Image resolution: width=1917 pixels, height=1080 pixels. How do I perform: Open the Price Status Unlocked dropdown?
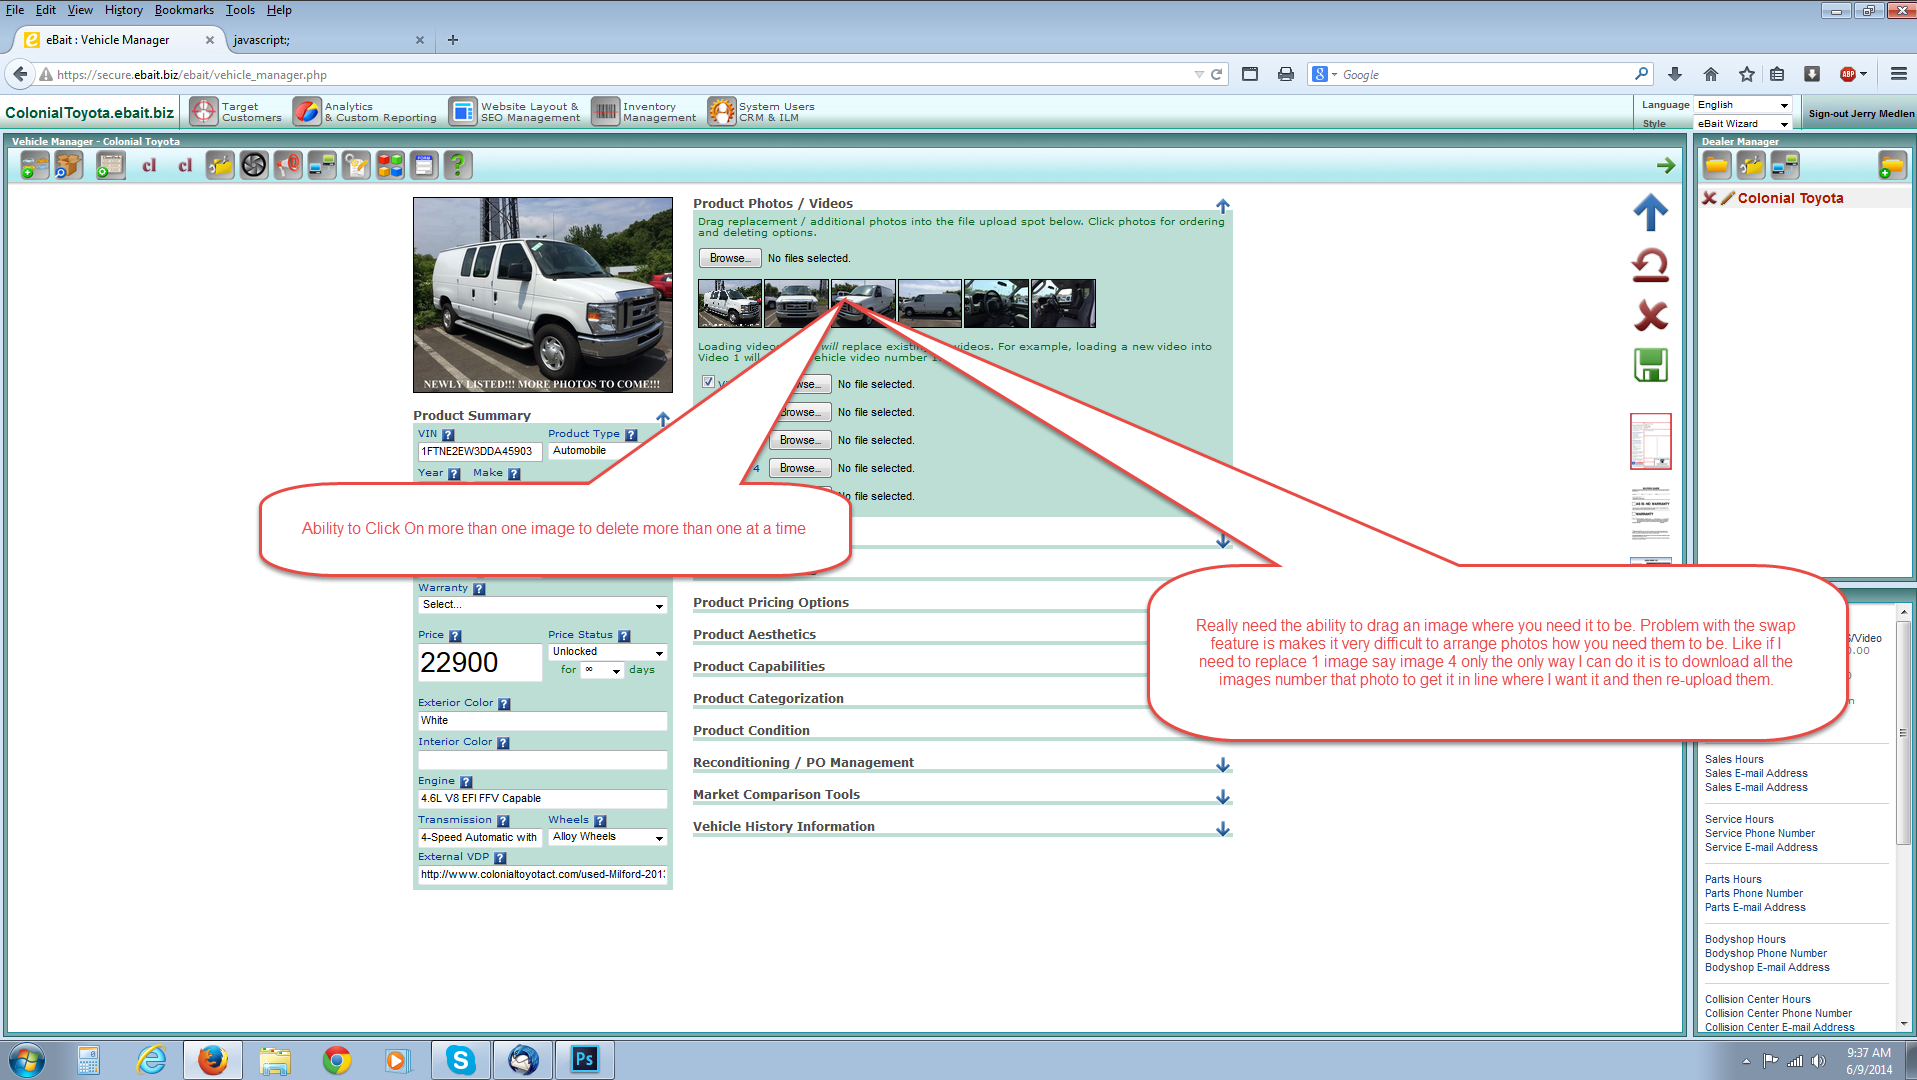[x=607, y=652]
